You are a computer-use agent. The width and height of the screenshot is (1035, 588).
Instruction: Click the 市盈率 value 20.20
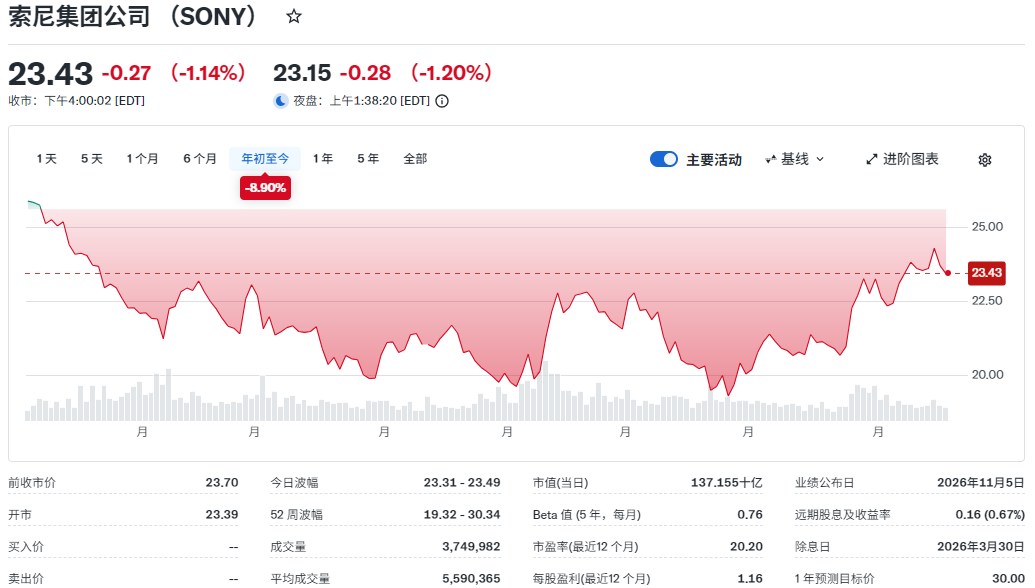pos(747,546)
